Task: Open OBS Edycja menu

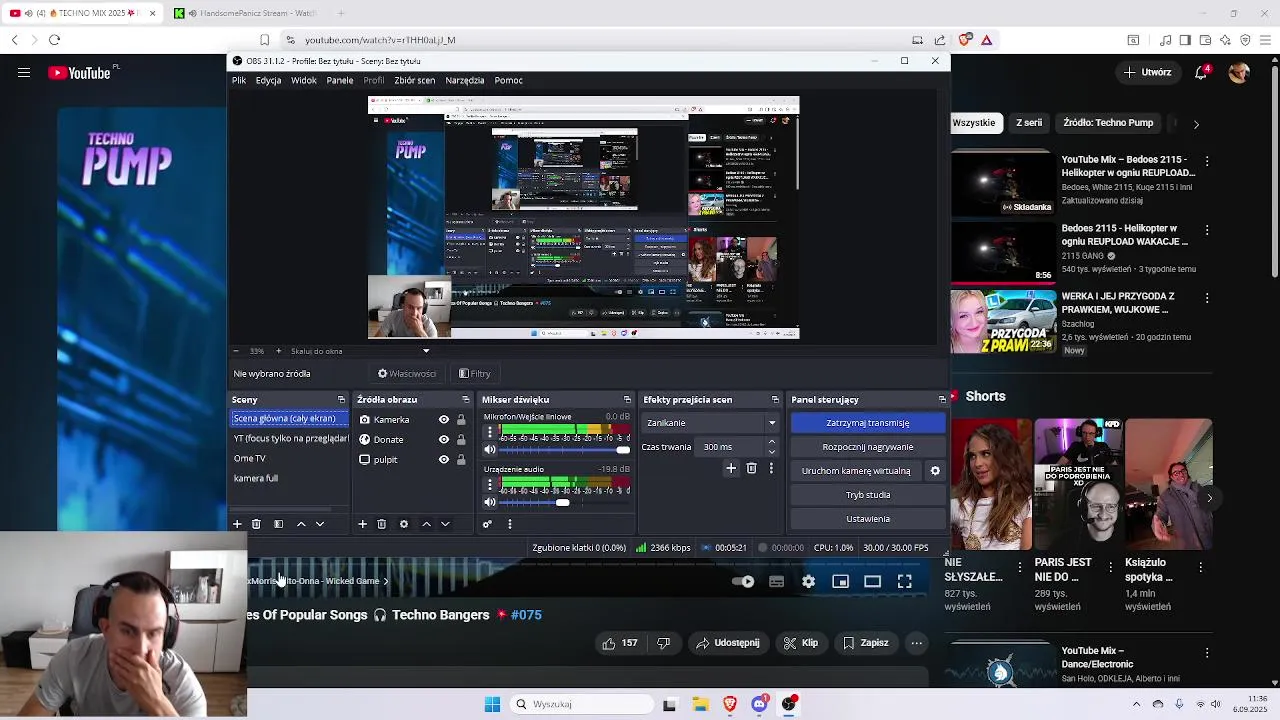Action: click(268, 80)
